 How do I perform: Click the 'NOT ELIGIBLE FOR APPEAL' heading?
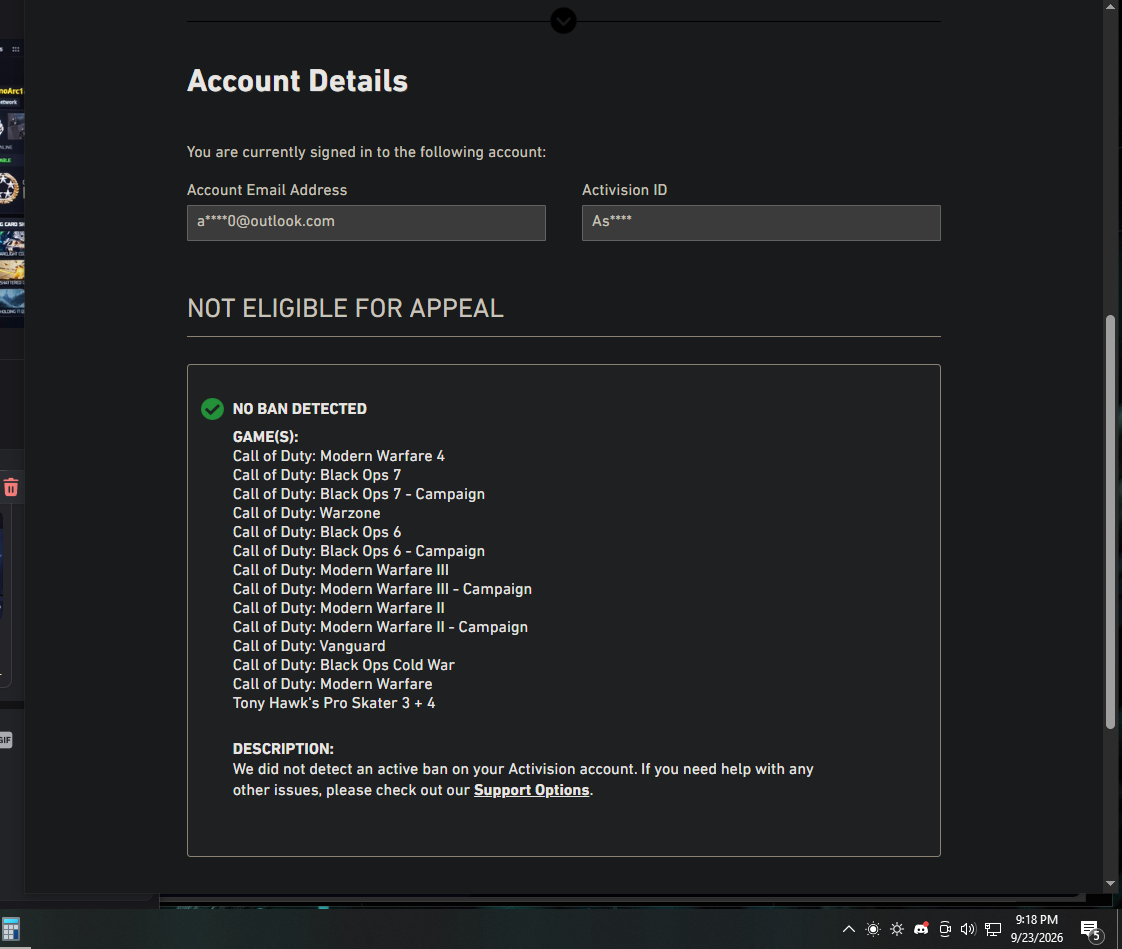pyautogui.click(x=345, y=308)
